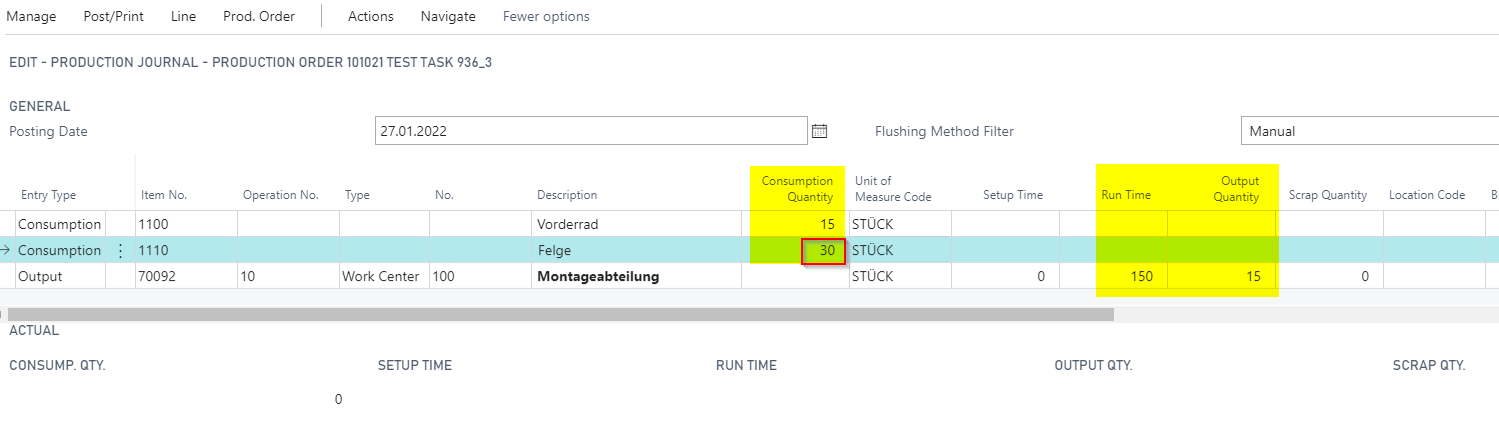
Task: Click the horizontal scrollbar under the grid
Action: pyautogui.click(x=560, y=314)
